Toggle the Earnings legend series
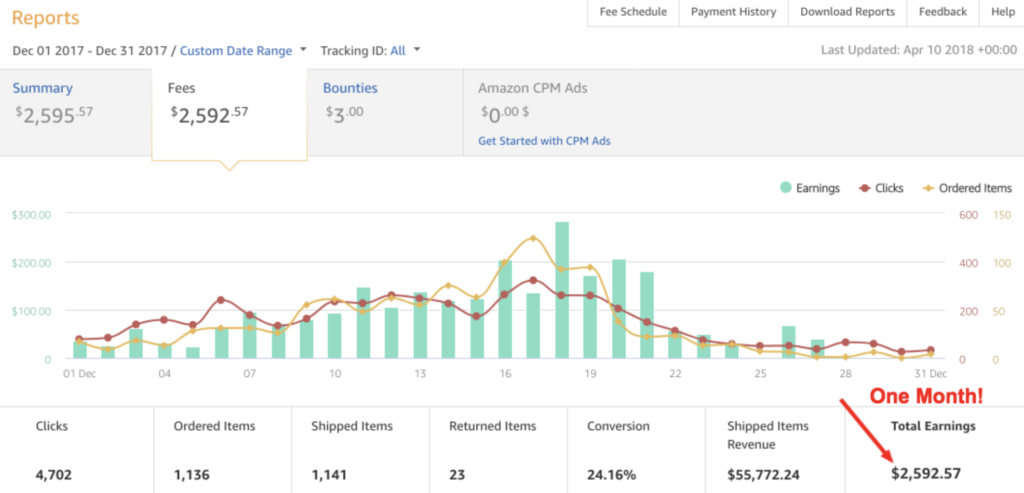The height and width of the screenshot is (493, 1024). (x=810, y=188)
